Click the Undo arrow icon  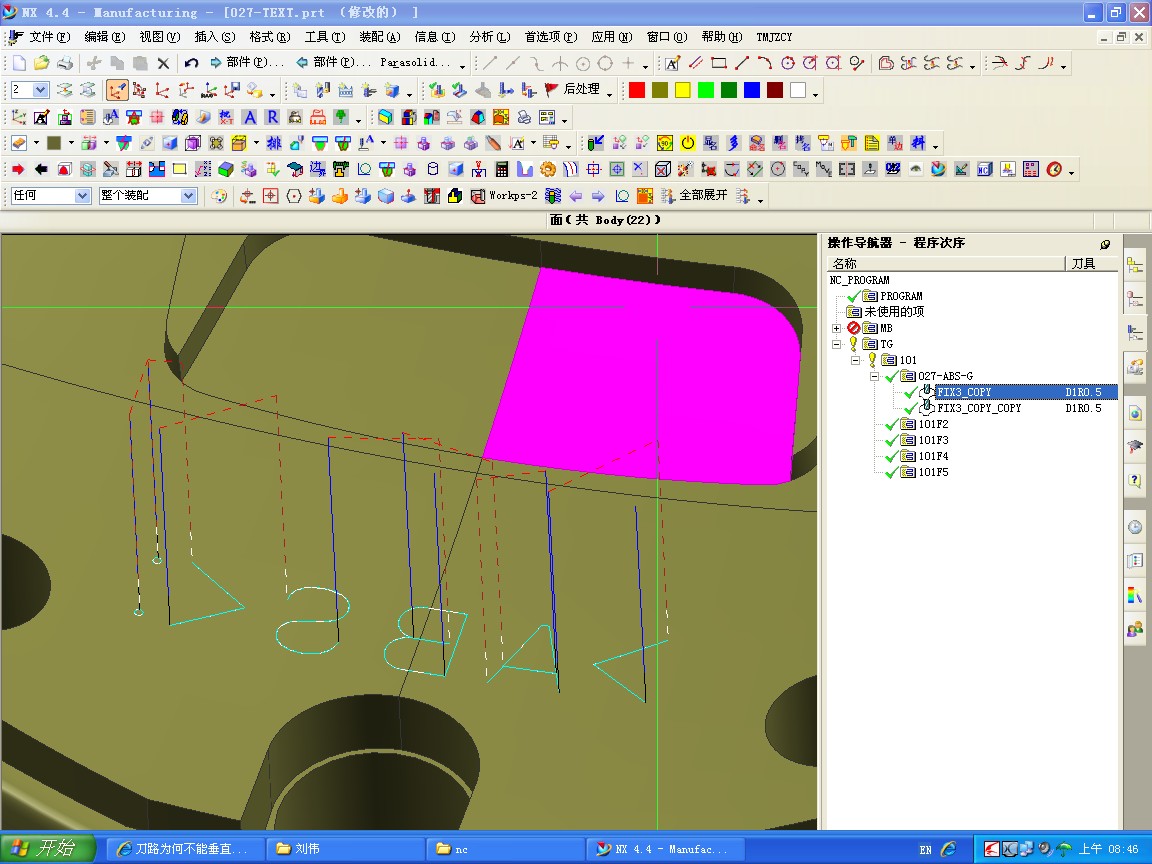point(192,63)
